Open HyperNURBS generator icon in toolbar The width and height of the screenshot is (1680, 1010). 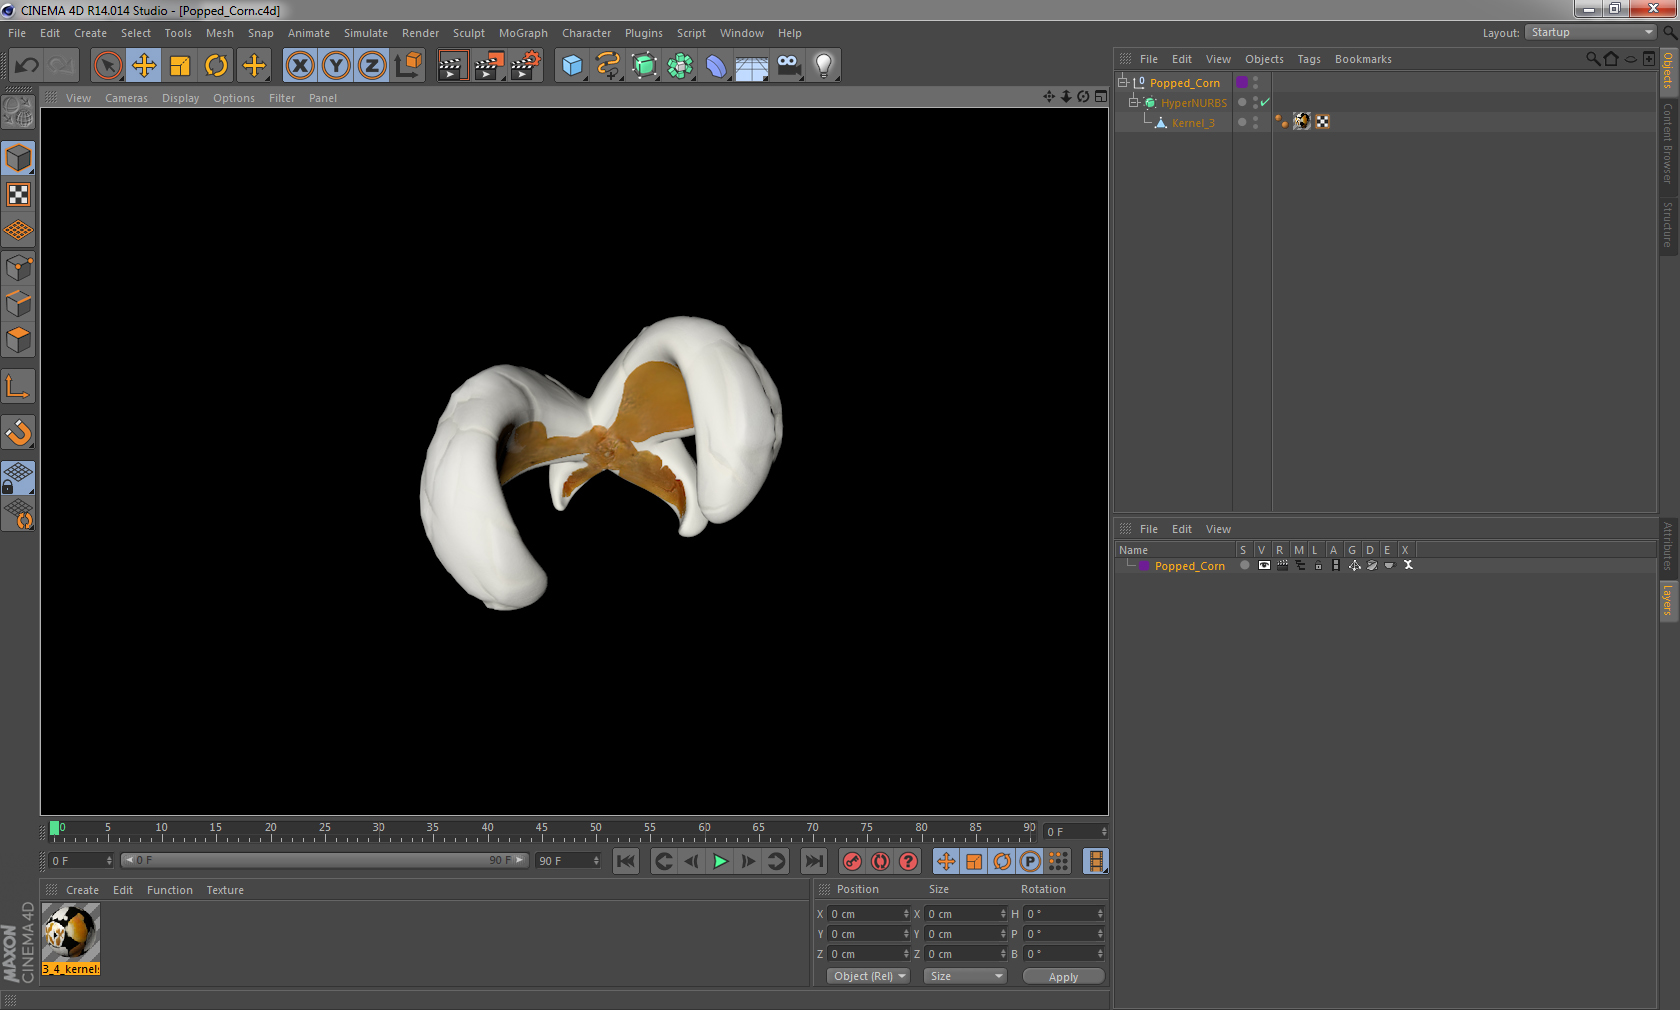click(x=644, y=66)
